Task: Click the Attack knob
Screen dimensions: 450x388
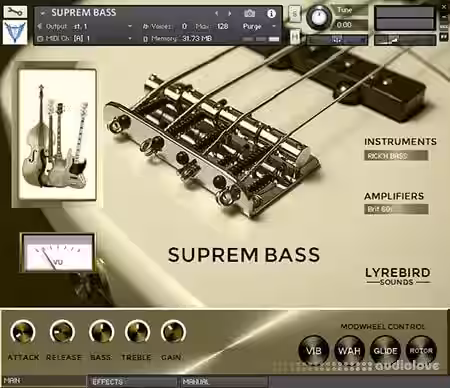Action: [x=23, y=332]
